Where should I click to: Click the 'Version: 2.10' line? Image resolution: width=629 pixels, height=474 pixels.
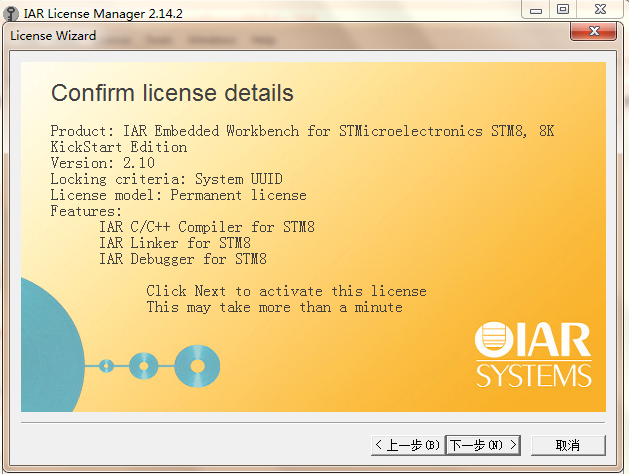(x=103, y=163)
